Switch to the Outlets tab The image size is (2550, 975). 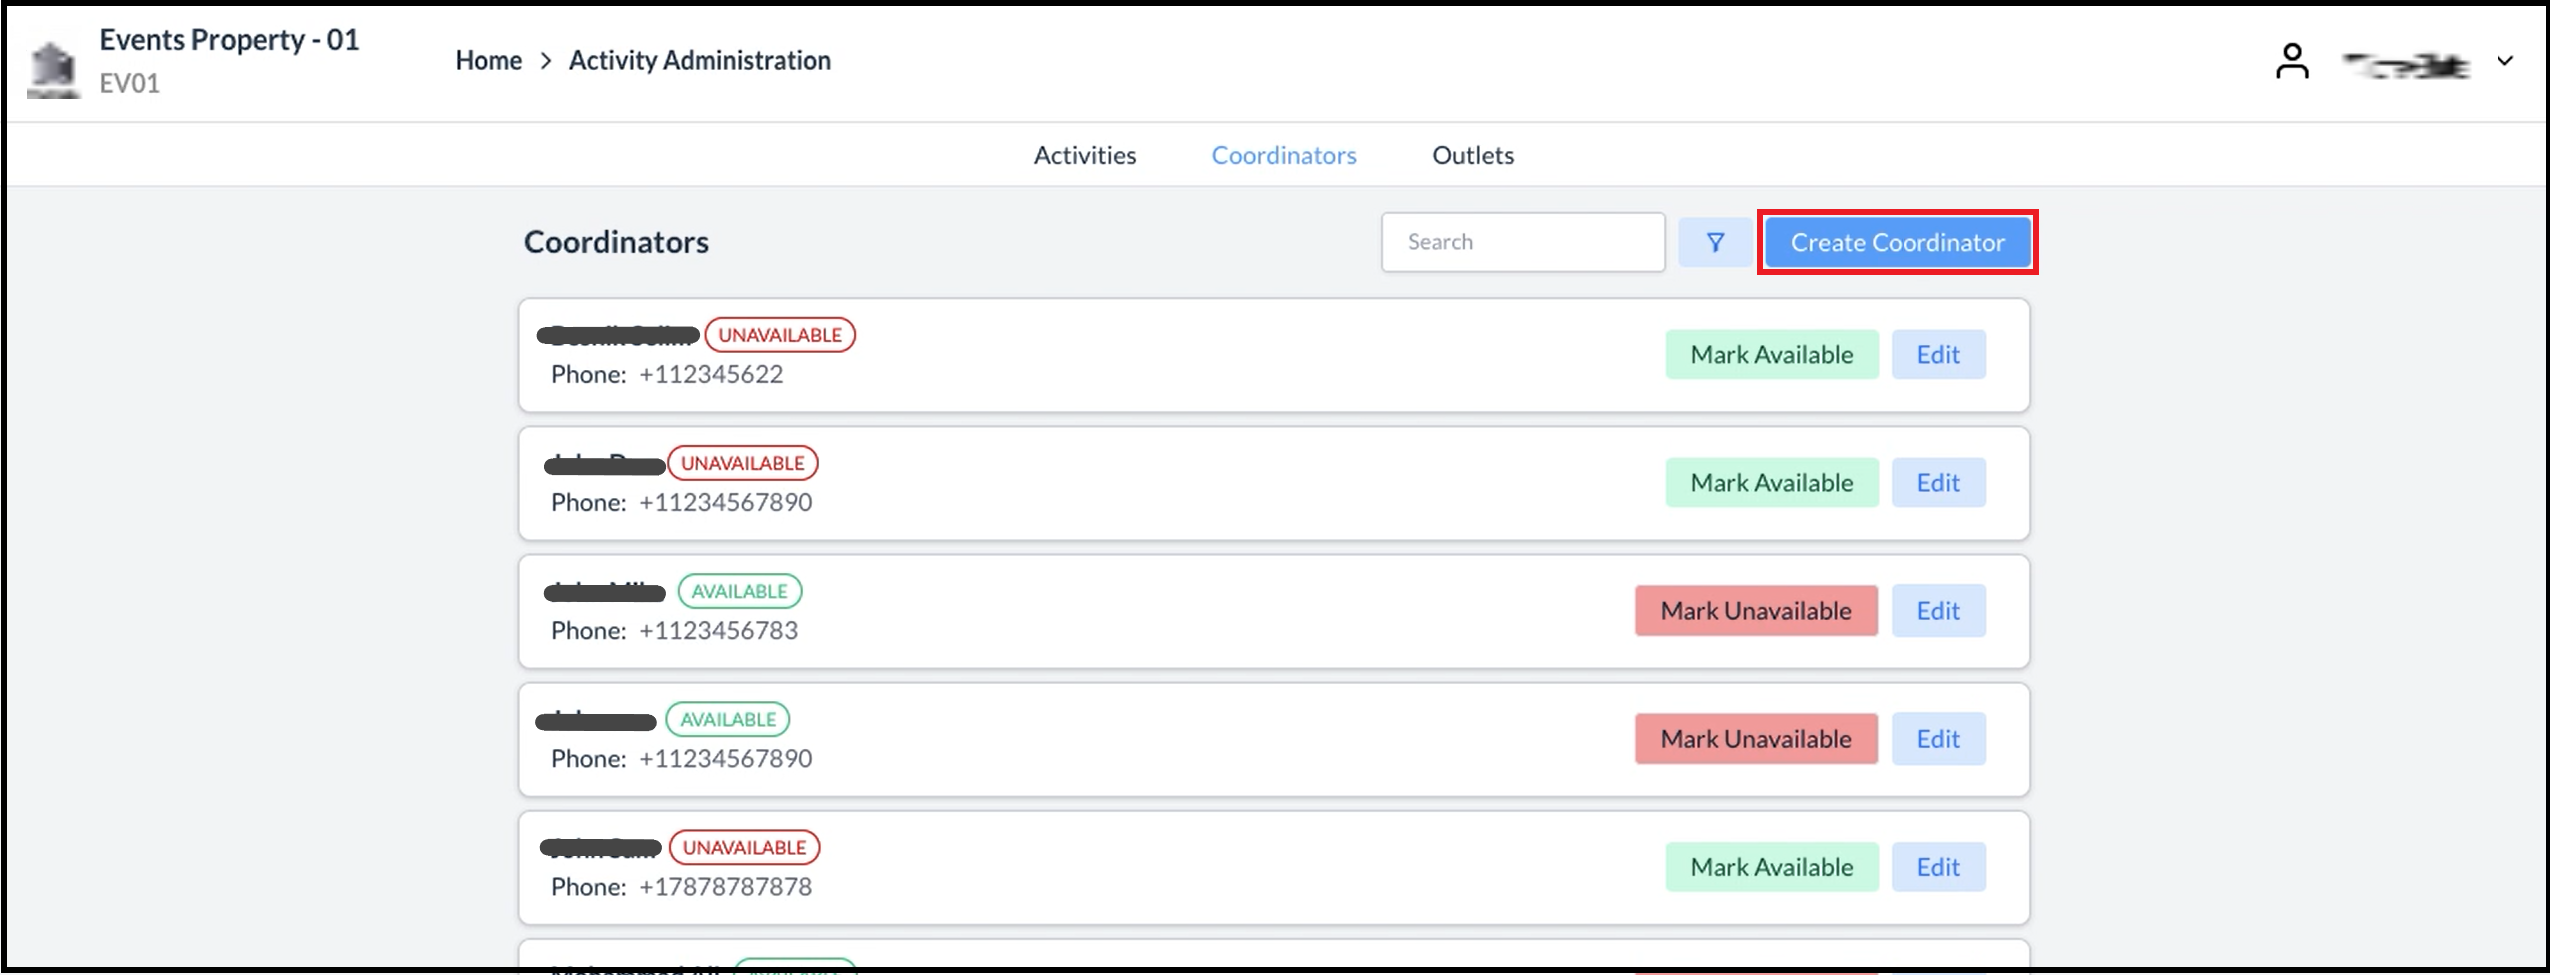tap(1473, 154)
